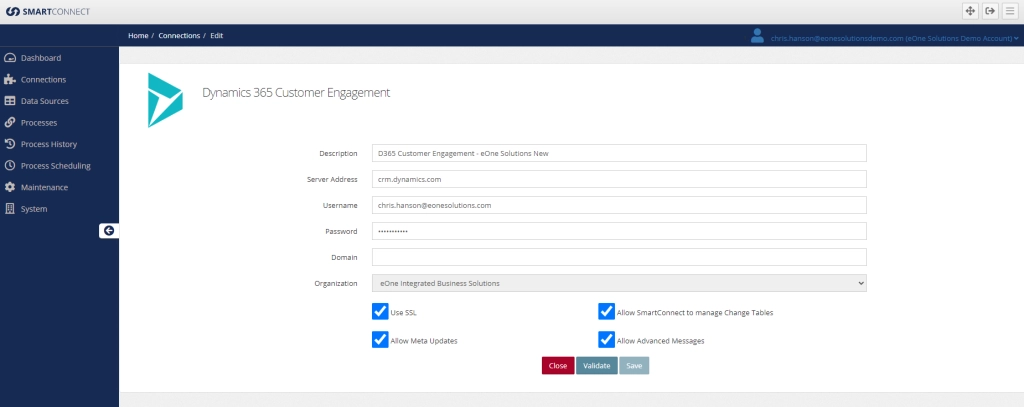Click the Password field label

point(341,232)
